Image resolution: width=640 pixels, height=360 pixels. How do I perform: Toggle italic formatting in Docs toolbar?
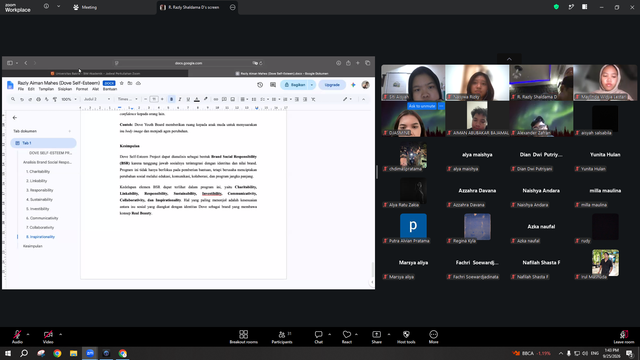(x=180, y=99)
